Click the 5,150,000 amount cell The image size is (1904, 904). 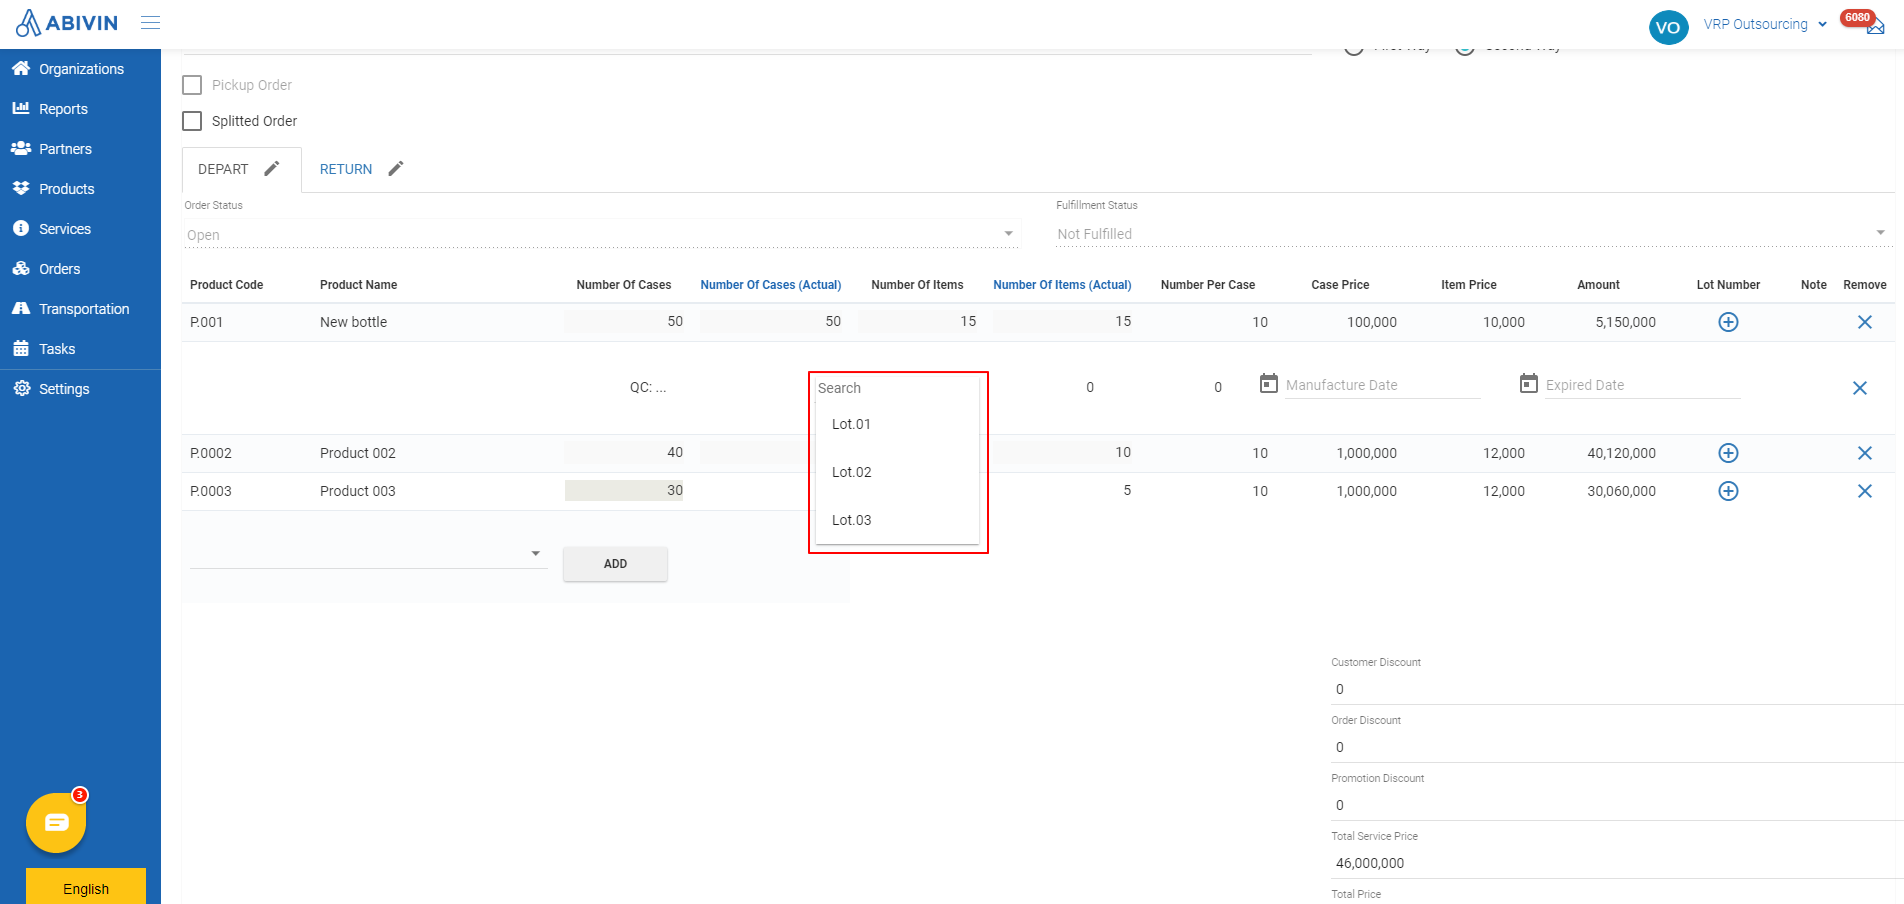(x=1625, y=322)
